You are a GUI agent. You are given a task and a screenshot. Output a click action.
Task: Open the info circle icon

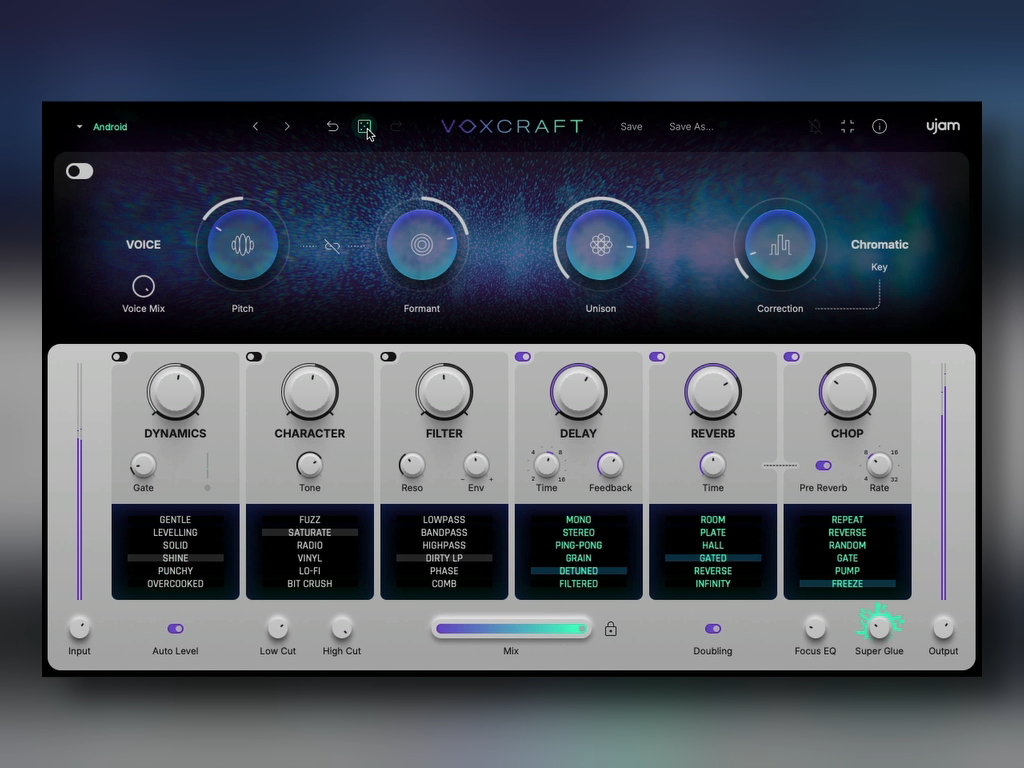(x=880, y=127)
